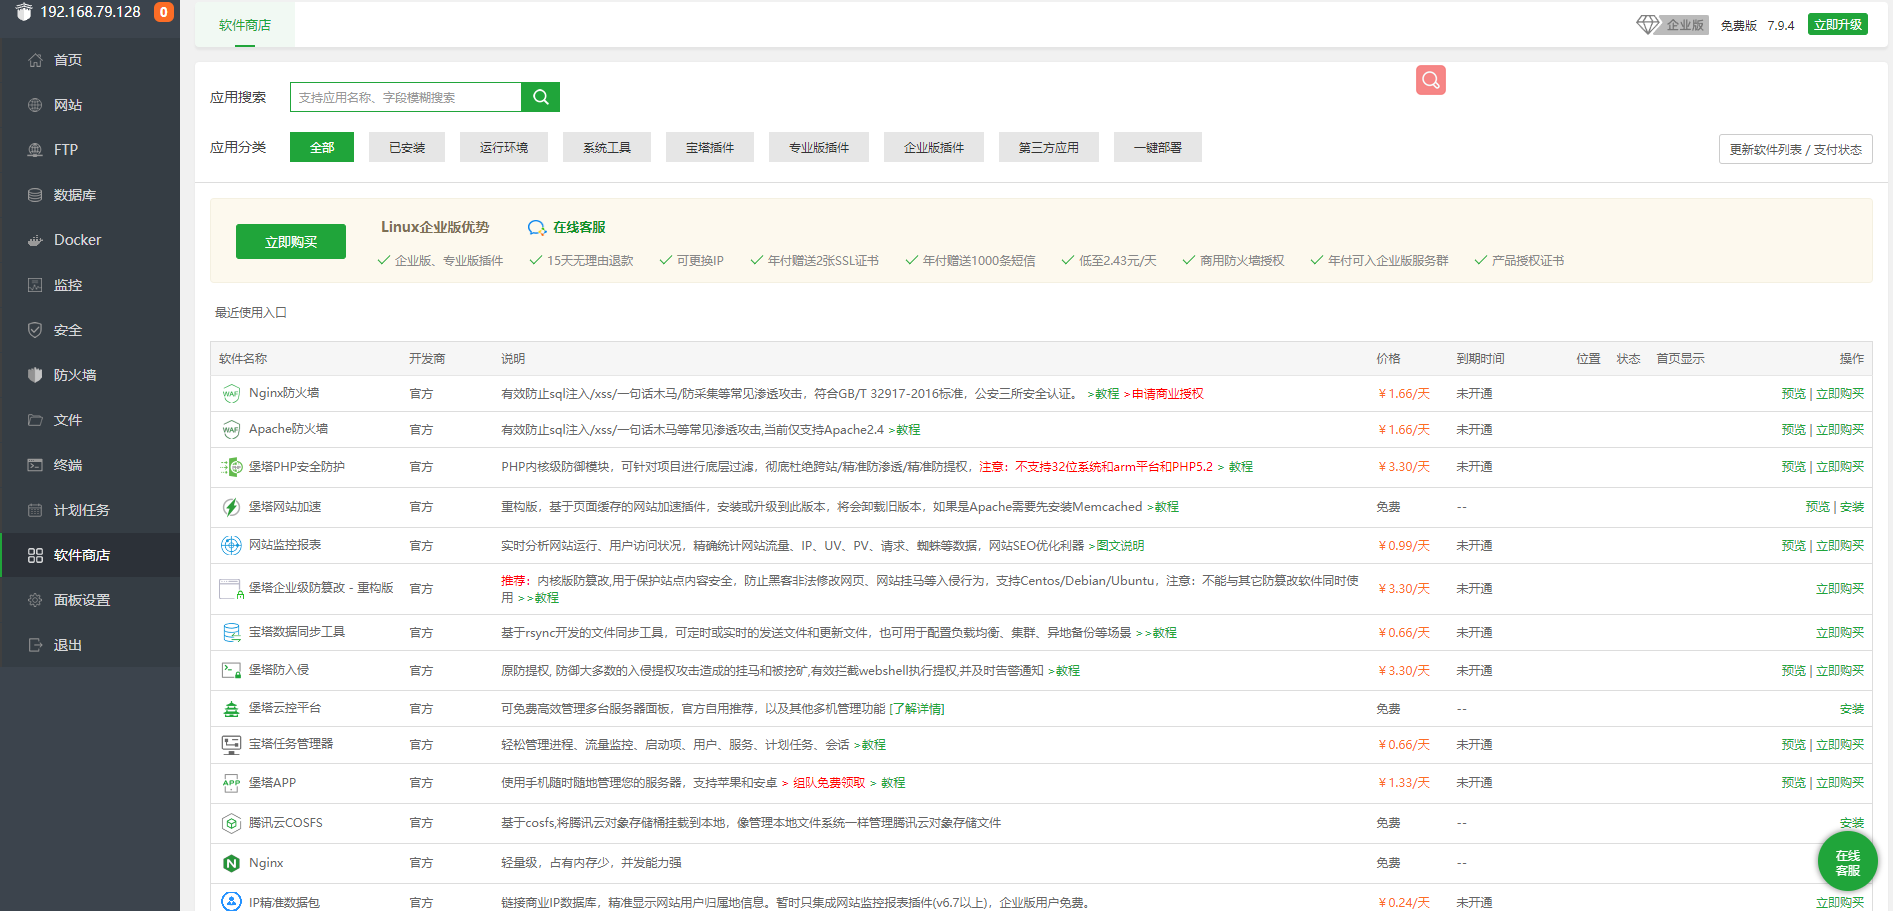
Task: Click the enterprise diamond icon
Action: (1647, 24)
